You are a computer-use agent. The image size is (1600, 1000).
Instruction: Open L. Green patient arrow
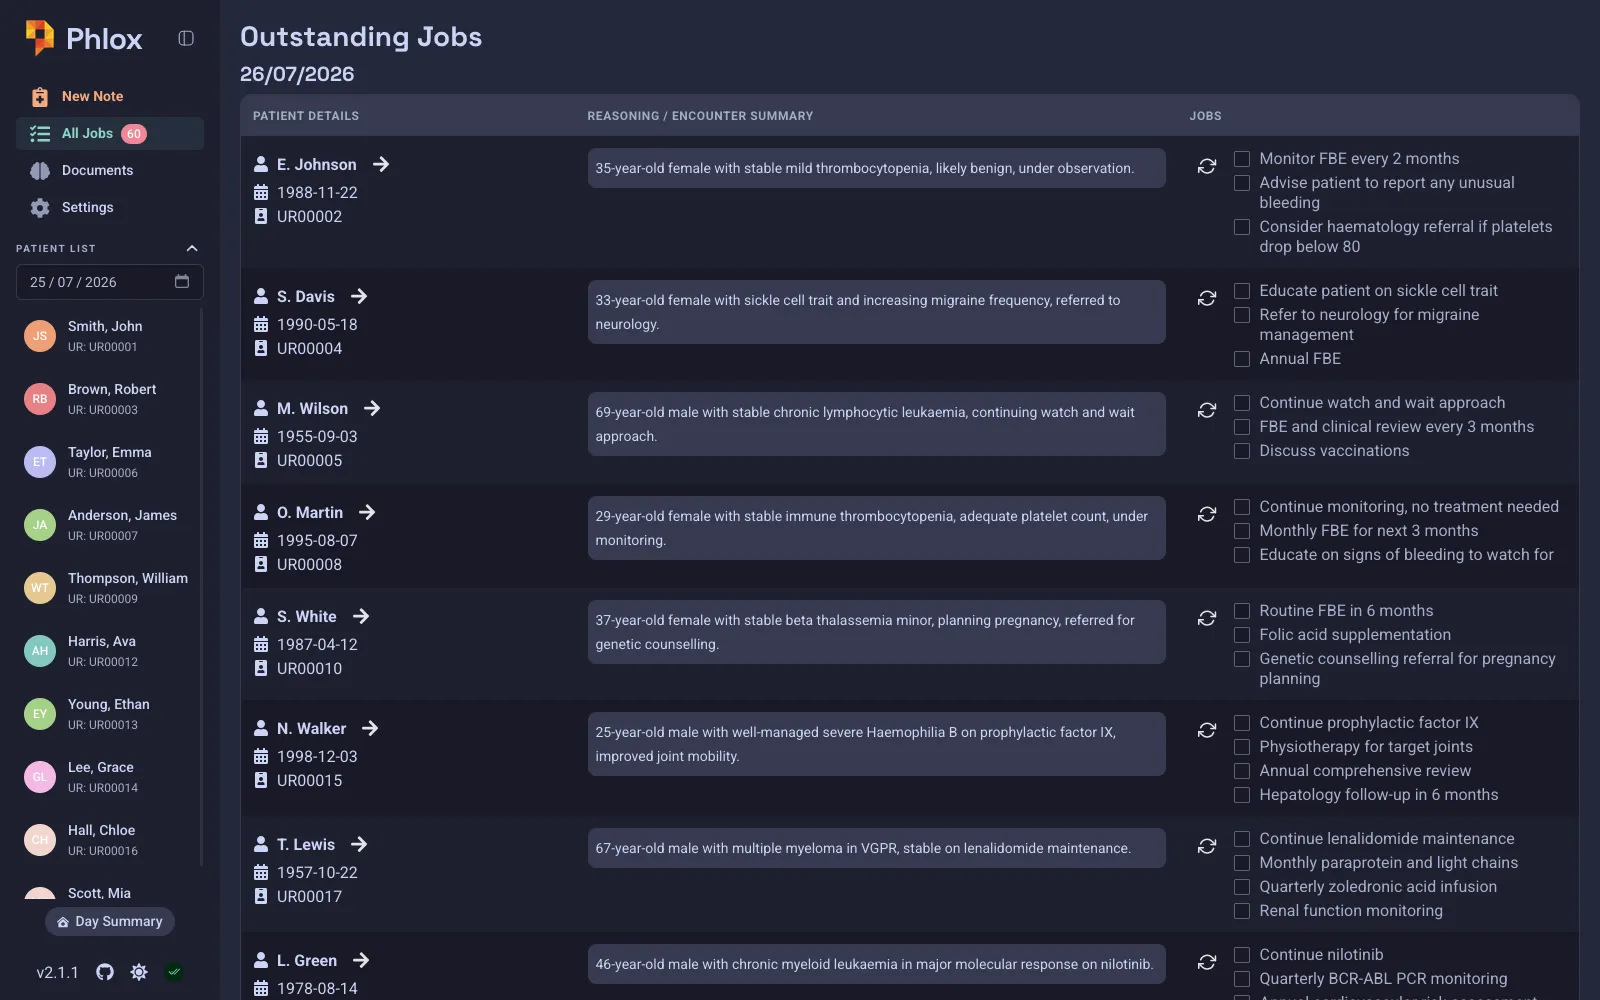[361, 960]
